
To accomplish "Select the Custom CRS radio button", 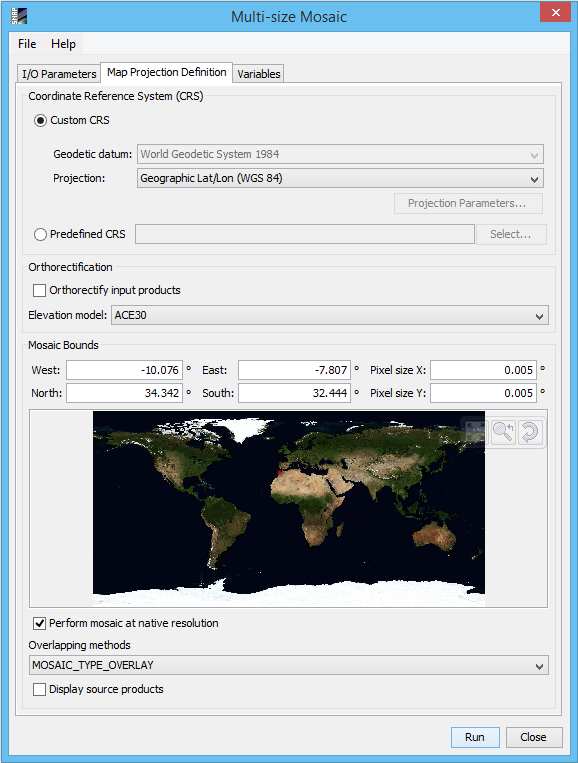I will pos(40,120).
